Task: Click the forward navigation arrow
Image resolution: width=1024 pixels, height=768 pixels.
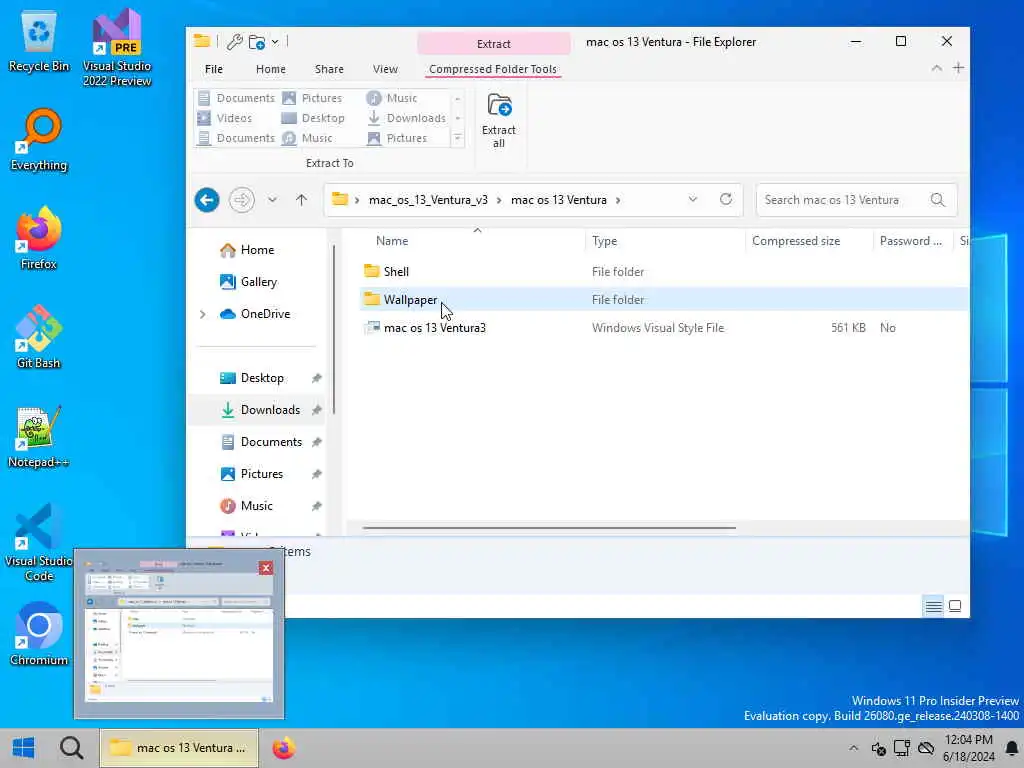Action: (242, 200)
